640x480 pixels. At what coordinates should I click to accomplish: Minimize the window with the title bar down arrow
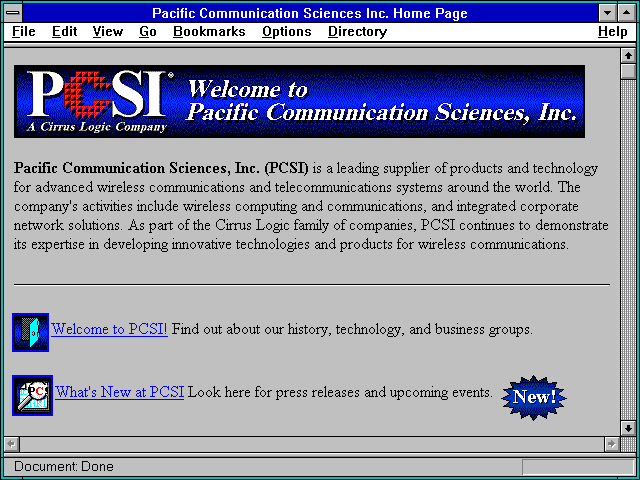(607, 13)
